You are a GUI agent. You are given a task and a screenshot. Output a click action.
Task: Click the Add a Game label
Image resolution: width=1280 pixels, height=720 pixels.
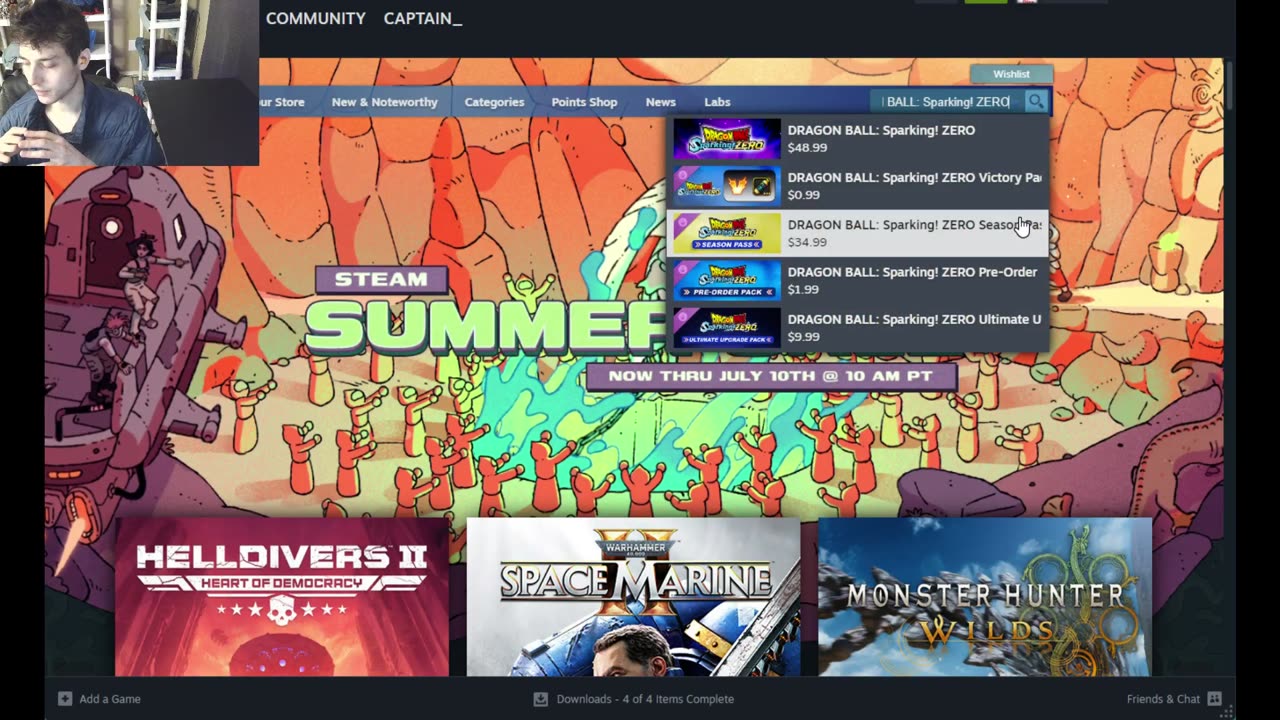pyautogui.click(x=110, y=699)
